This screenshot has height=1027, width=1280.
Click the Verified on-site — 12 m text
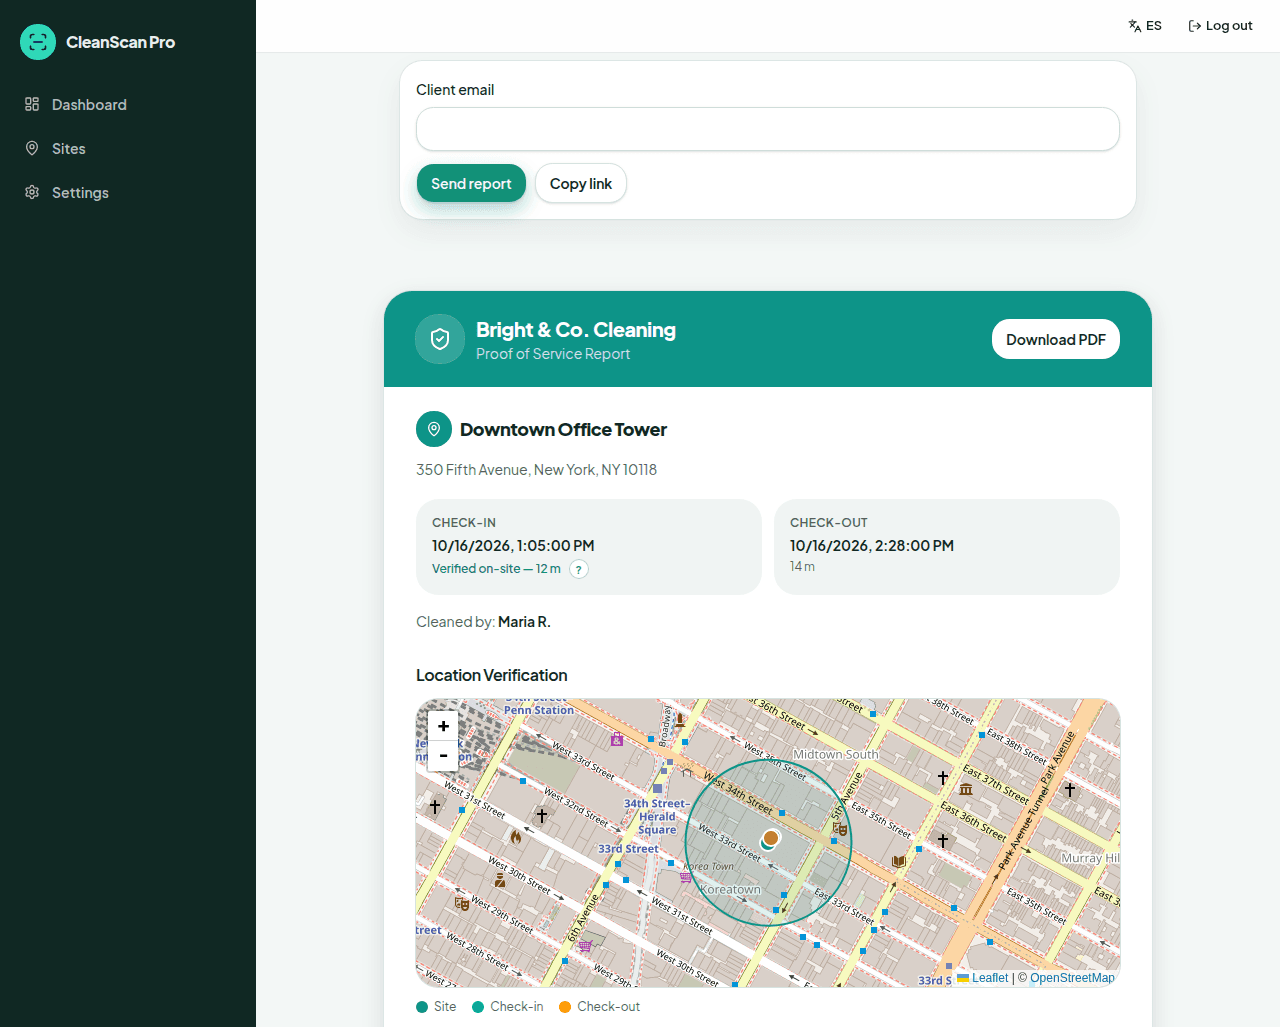coord(496,569)
